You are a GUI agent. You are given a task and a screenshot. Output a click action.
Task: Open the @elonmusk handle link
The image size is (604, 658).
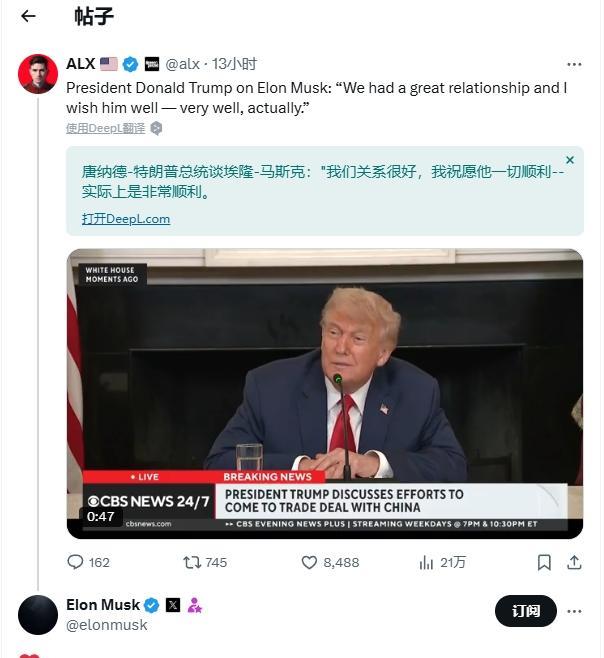click(x=107, y=625)
